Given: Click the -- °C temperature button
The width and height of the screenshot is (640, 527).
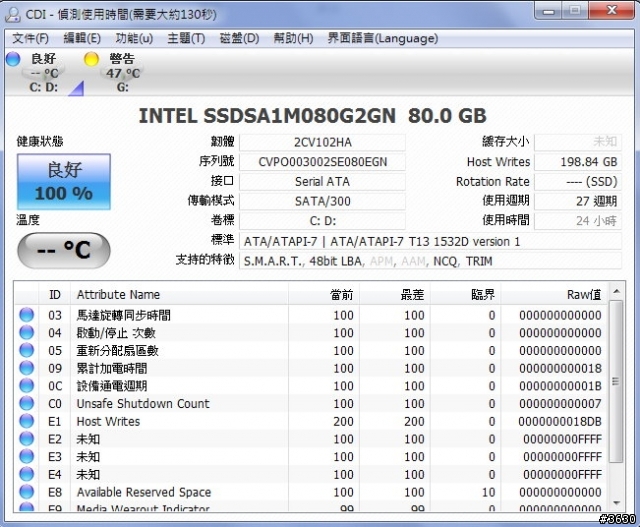Looking at the screenshot, I should tap(64, 250).
